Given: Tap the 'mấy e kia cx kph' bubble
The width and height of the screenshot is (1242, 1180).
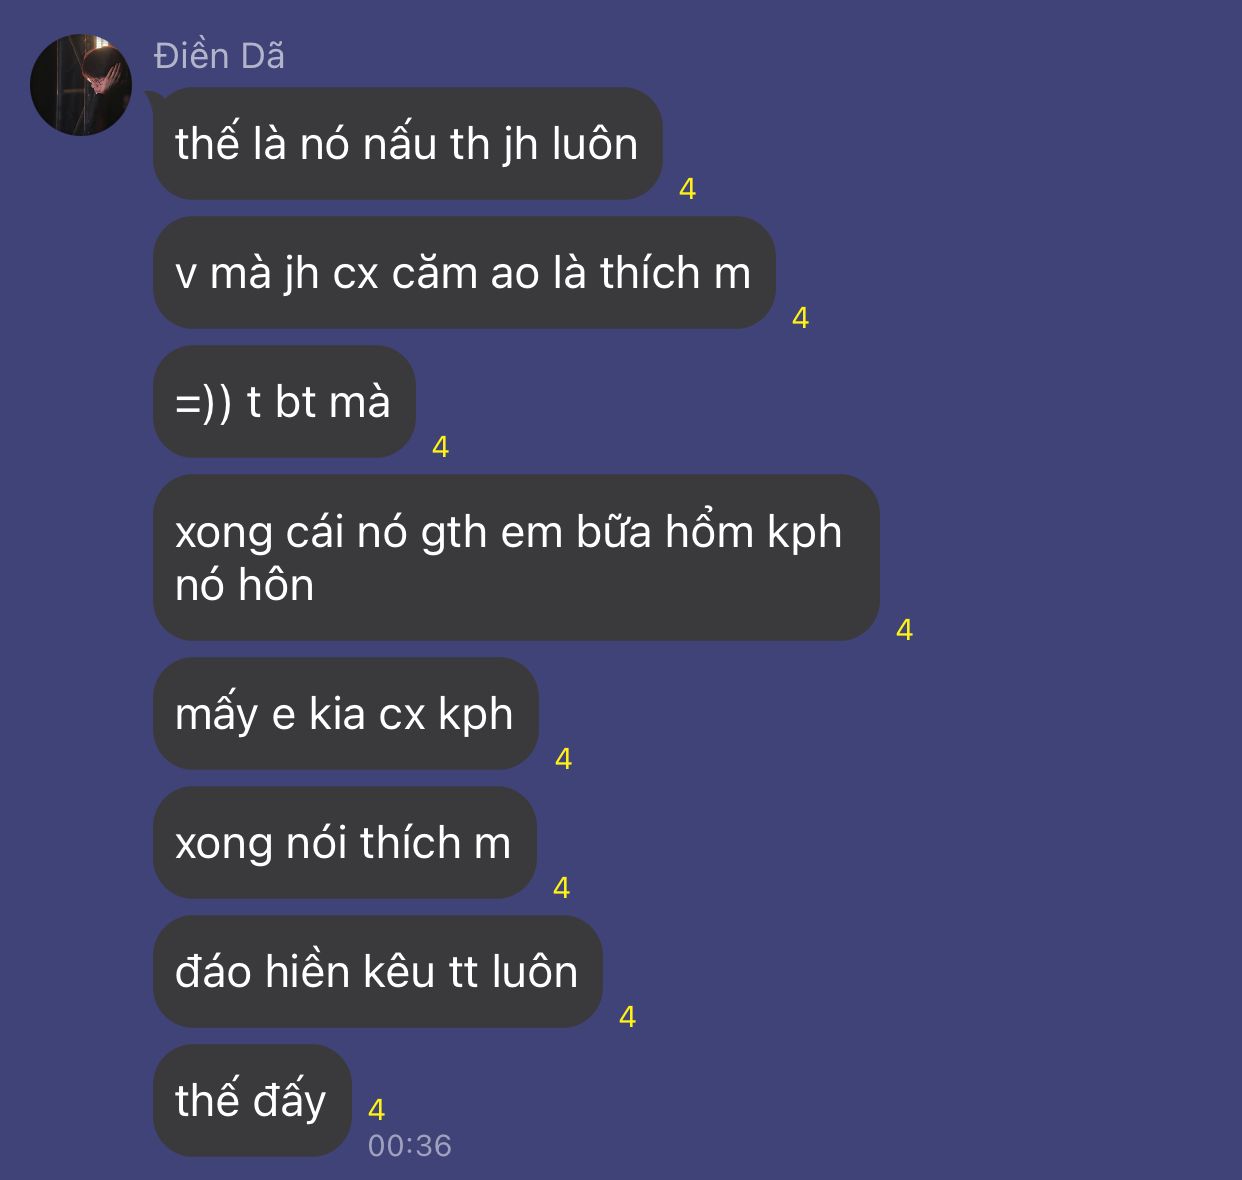Looking at the screenshot, I should 345,713.
